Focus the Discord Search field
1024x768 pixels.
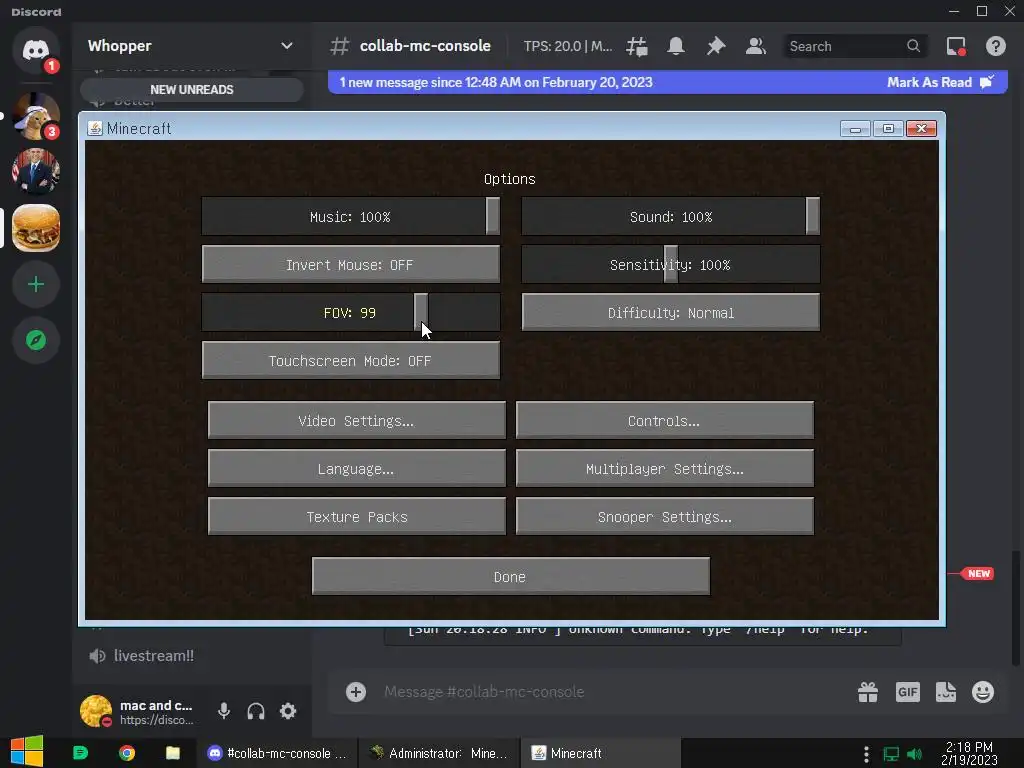(x=856, y=46)
